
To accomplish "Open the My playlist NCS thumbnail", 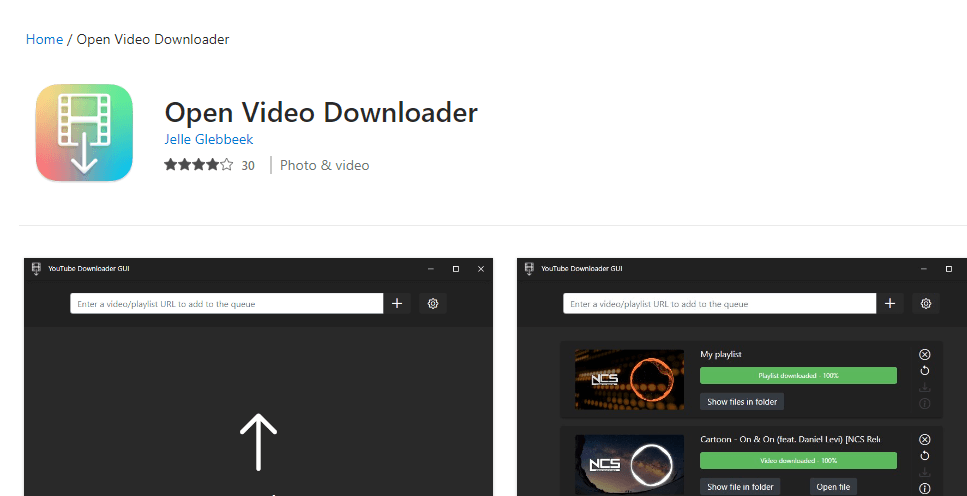I will (x=629, y=379).
